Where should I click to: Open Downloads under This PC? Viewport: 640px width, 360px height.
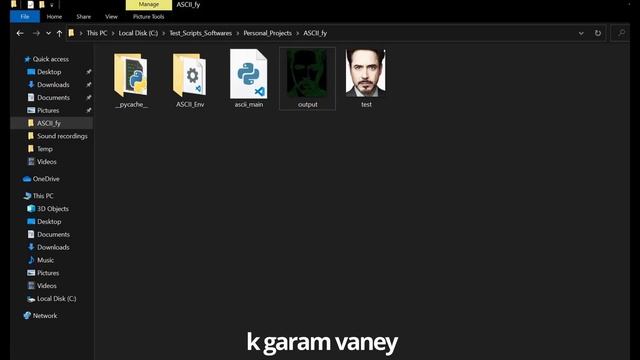[x=53, y=247]
